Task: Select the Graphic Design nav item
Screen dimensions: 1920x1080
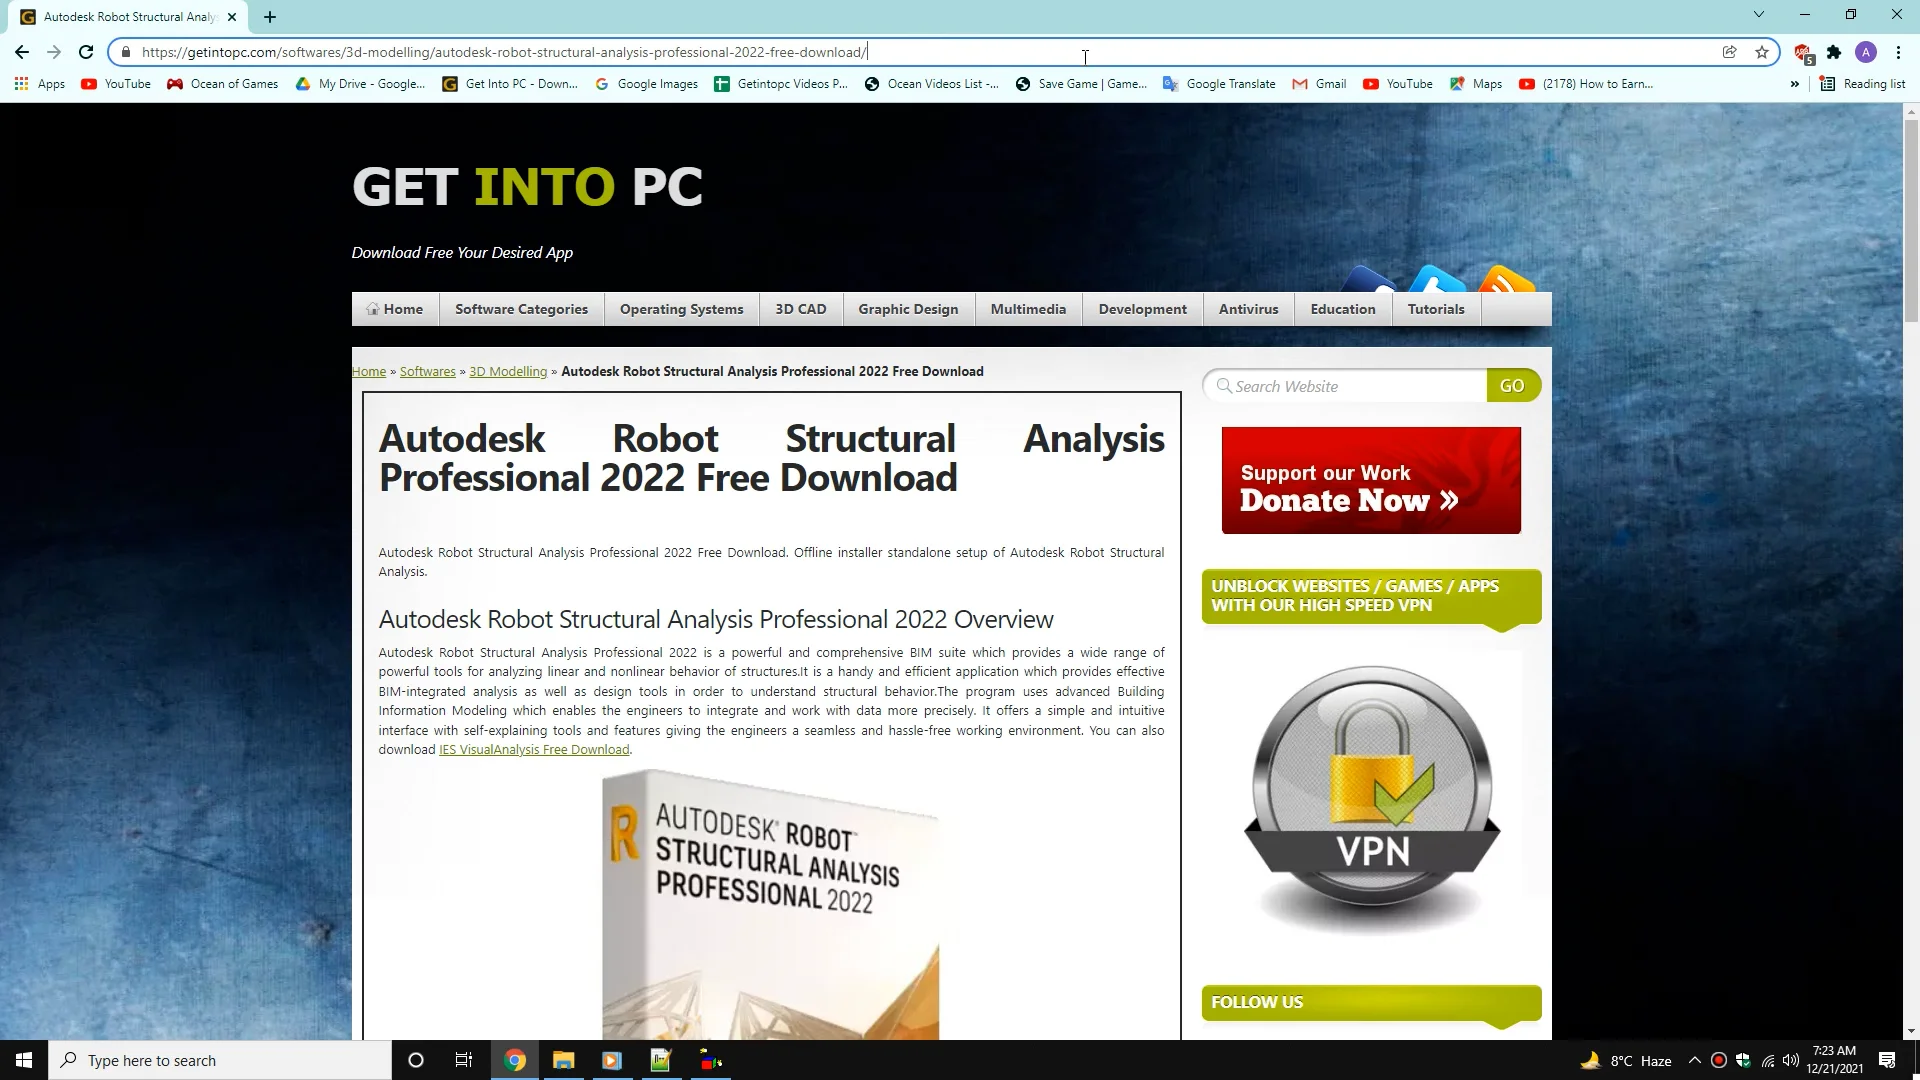Action: (x=908, y=309)
